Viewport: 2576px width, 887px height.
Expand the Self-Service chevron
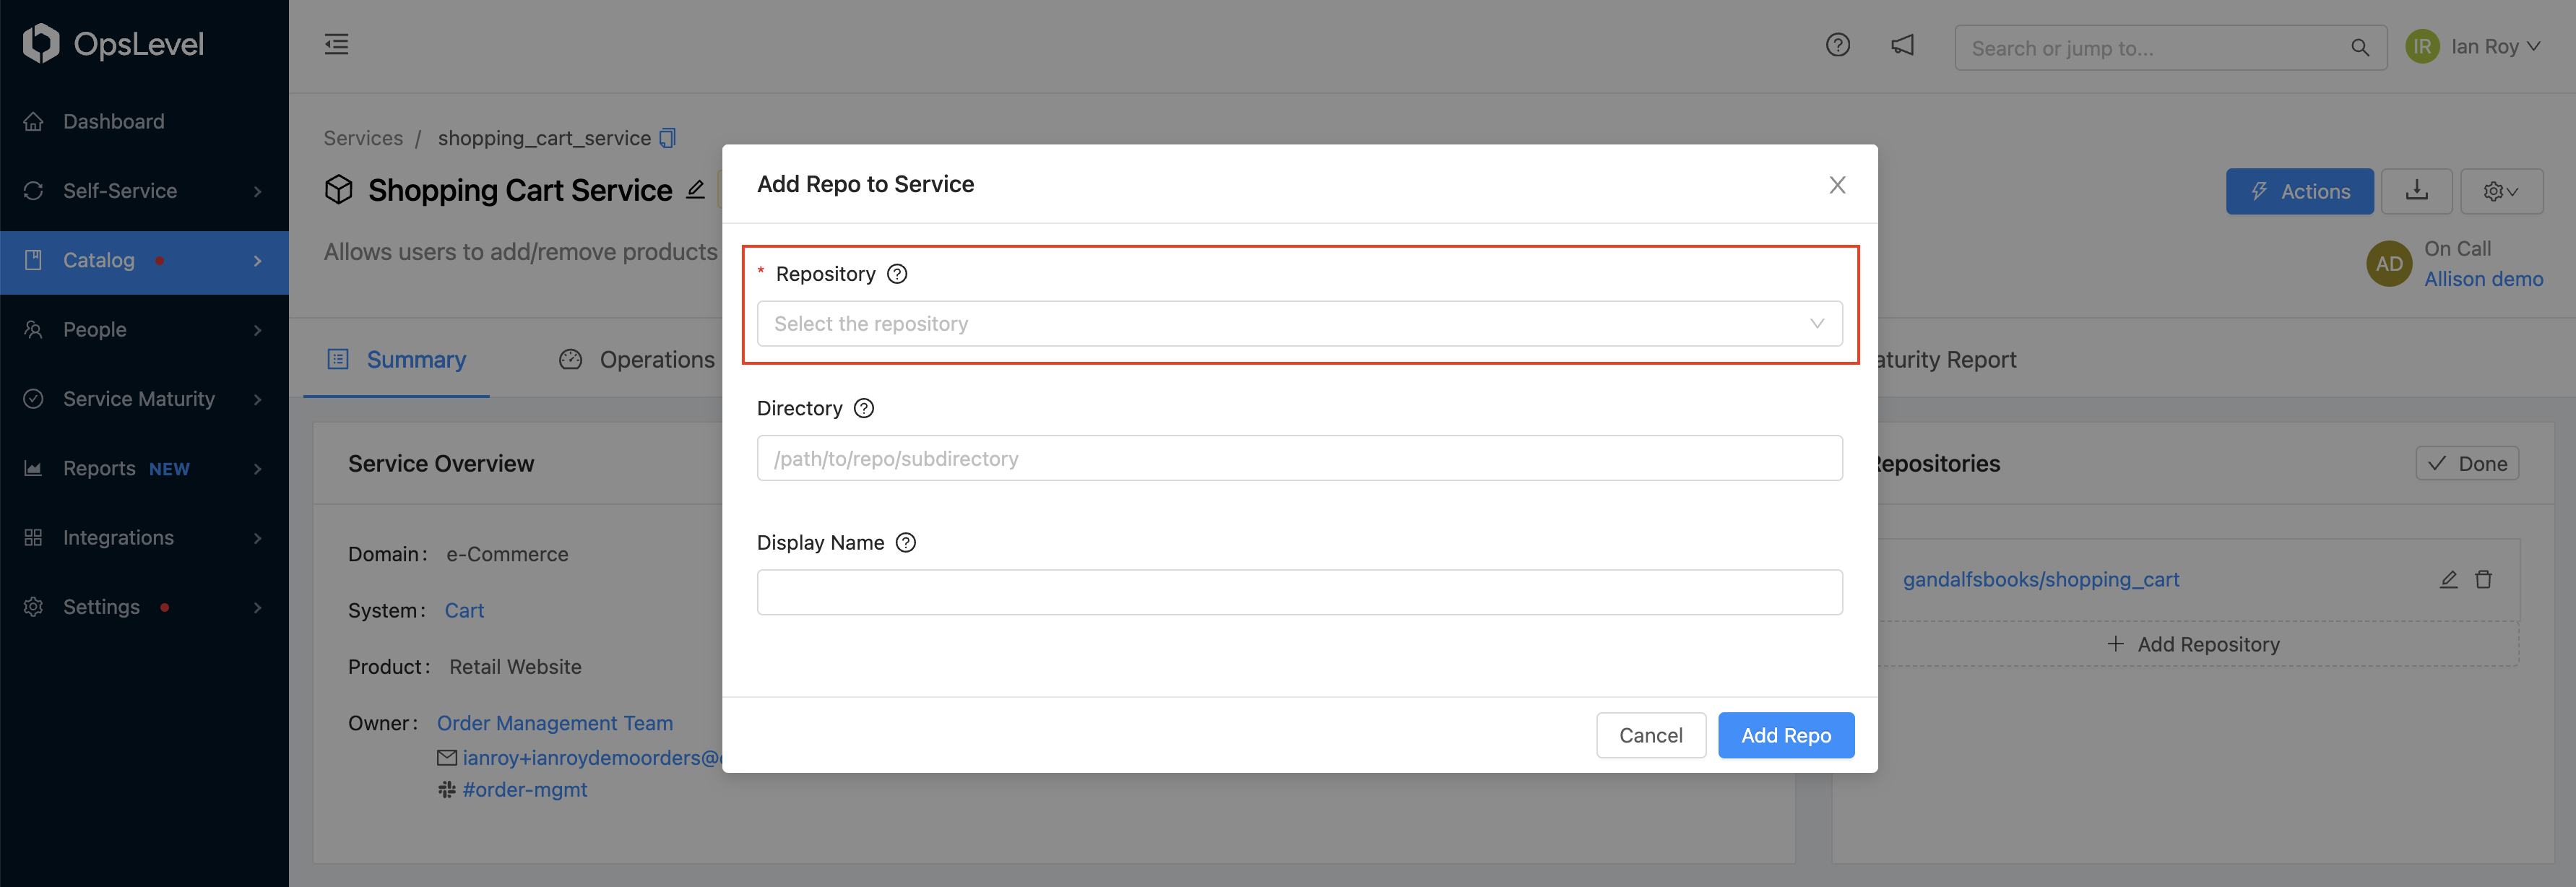coord(258,191)
